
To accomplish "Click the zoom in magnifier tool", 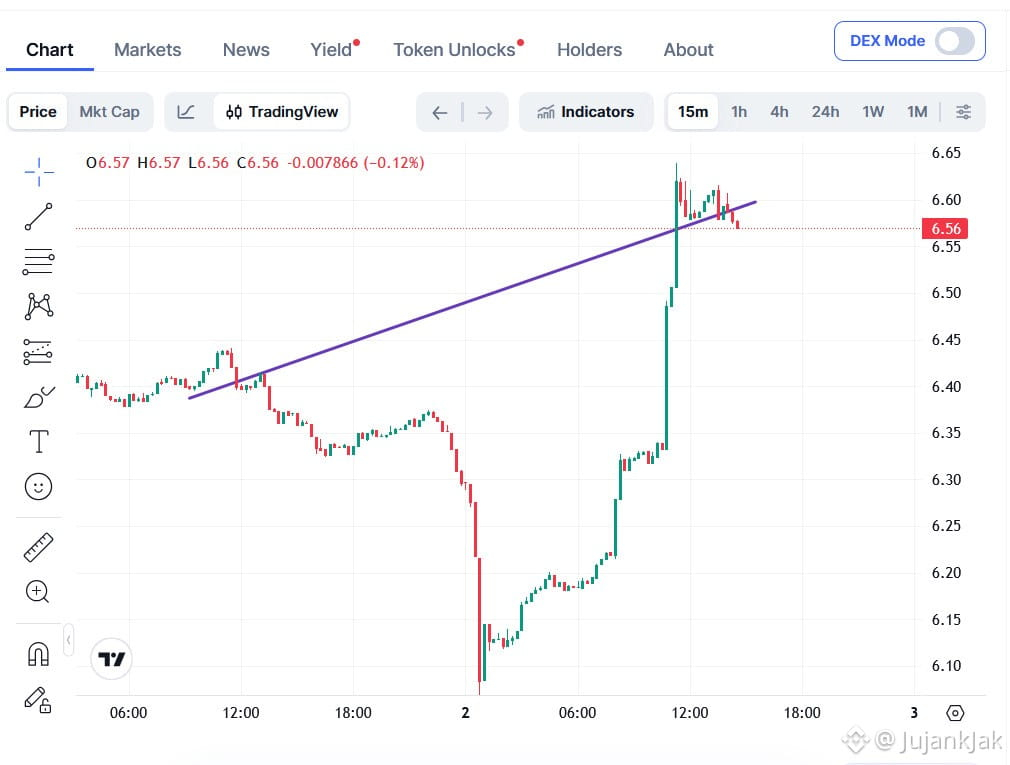I will click(x=37, y=591).
